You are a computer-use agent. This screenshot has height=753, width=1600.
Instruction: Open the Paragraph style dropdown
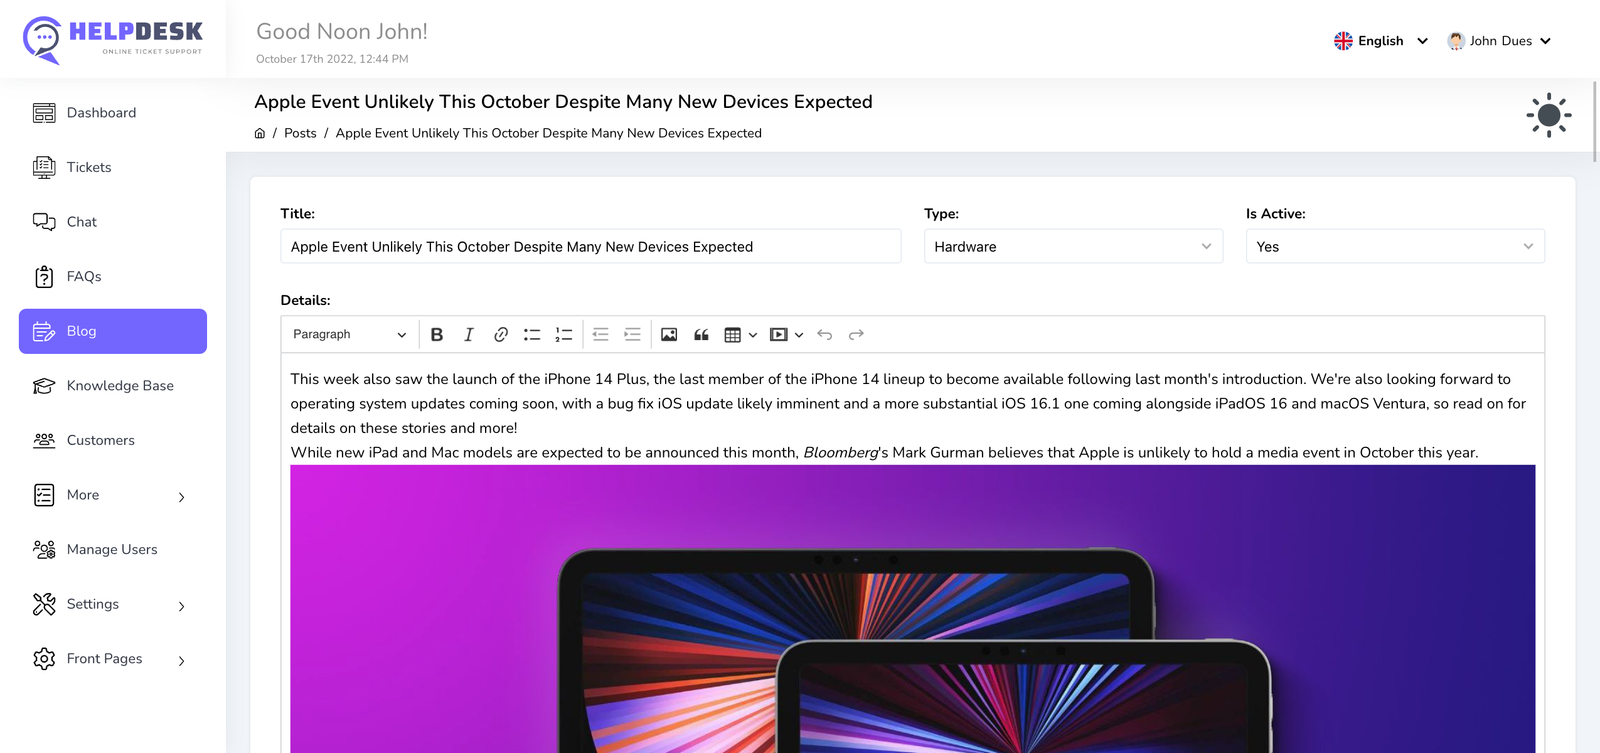pyautogui.click(x=349, y=335)
